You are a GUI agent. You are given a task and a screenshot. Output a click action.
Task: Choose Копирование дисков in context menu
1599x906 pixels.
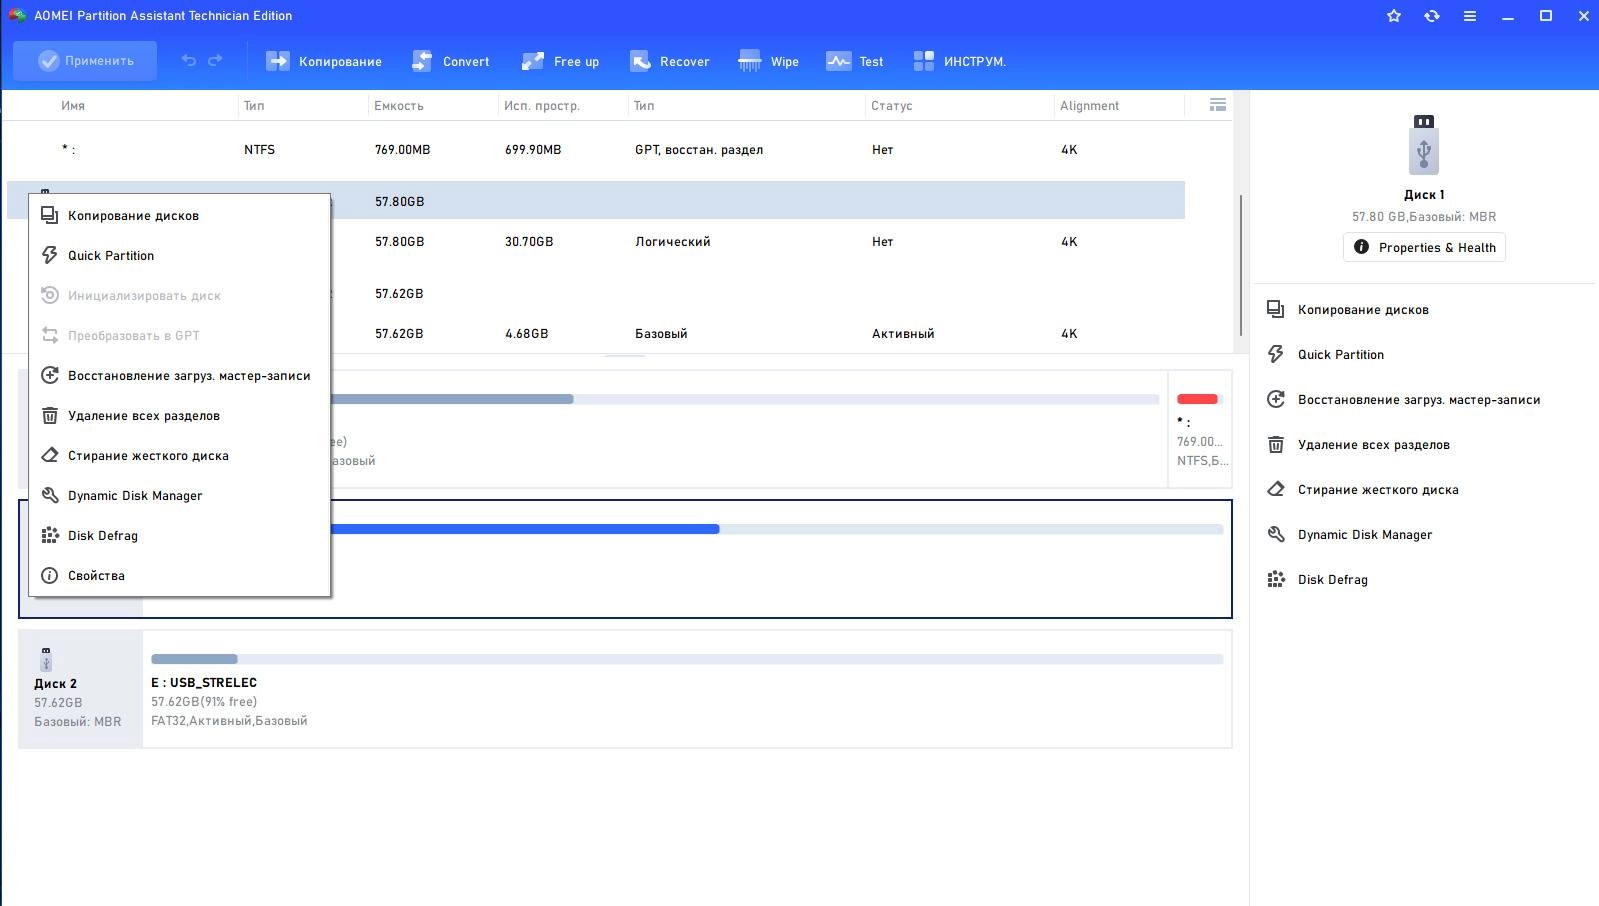click(x=180, y=216)
